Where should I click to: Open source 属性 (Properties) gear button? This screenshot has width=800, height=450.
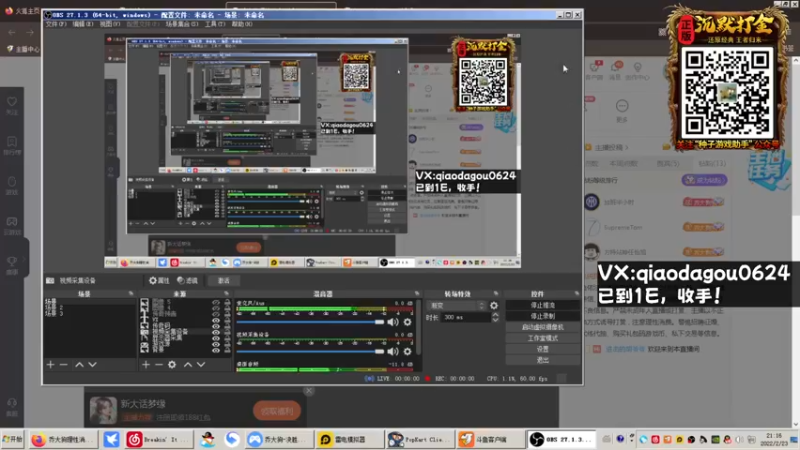click(159, 281)
